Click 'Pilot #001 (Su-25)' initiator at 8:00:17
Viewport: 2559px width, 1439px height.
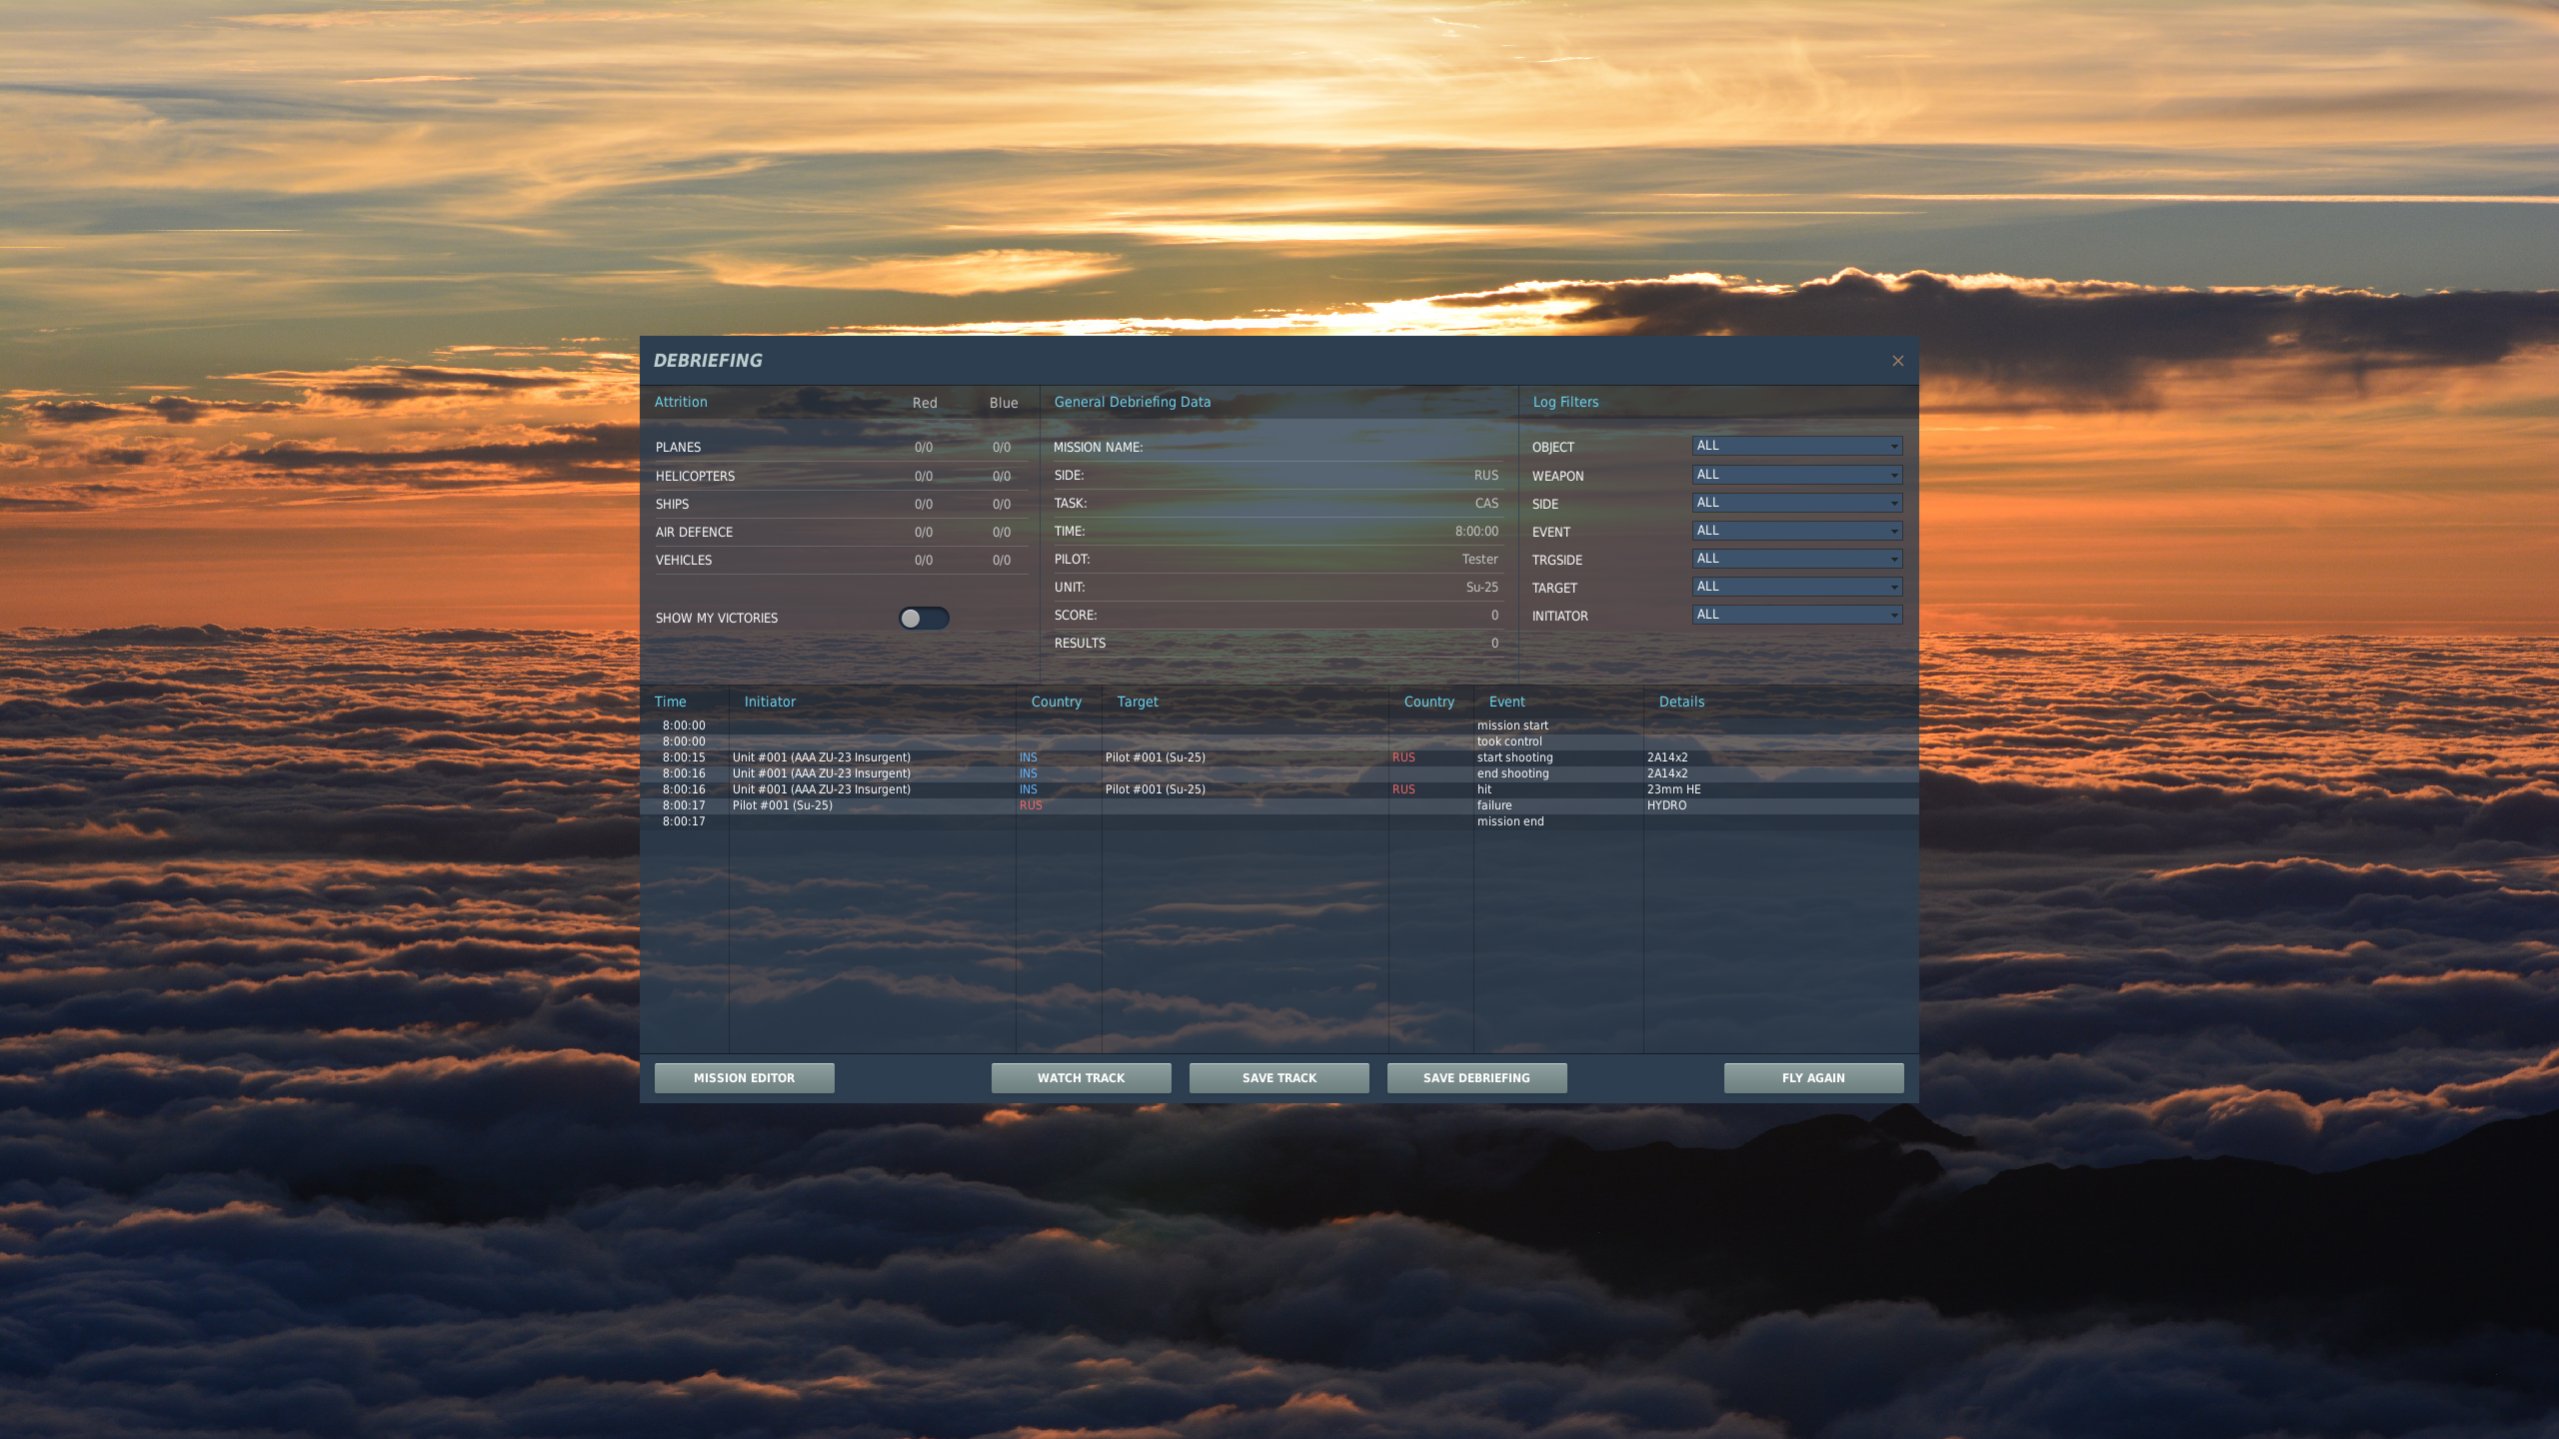click(782, 806)
